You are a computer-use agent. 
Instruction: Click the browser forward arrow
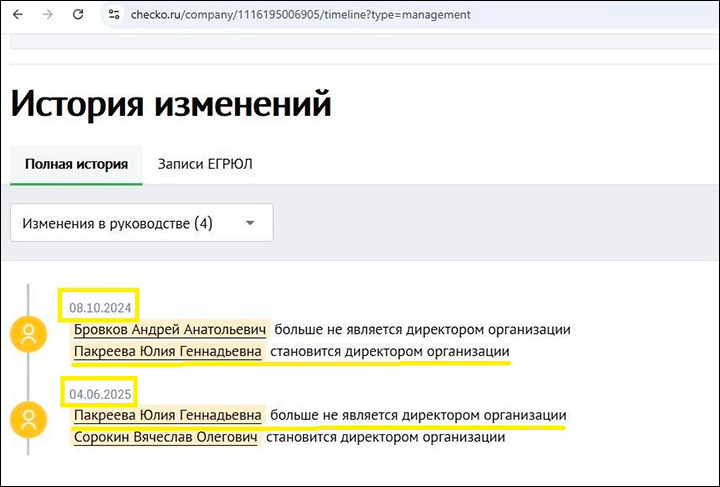tap(47, 15)
